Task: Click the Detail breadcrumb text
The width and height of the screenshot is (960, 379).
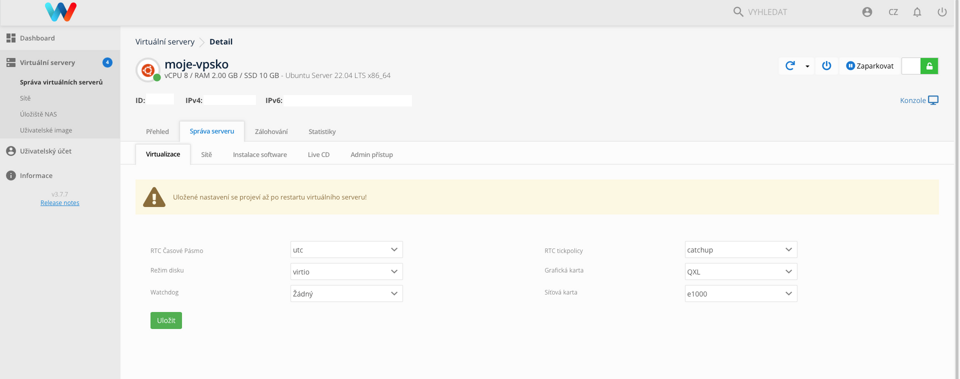Action: click(x=221, y=42)
